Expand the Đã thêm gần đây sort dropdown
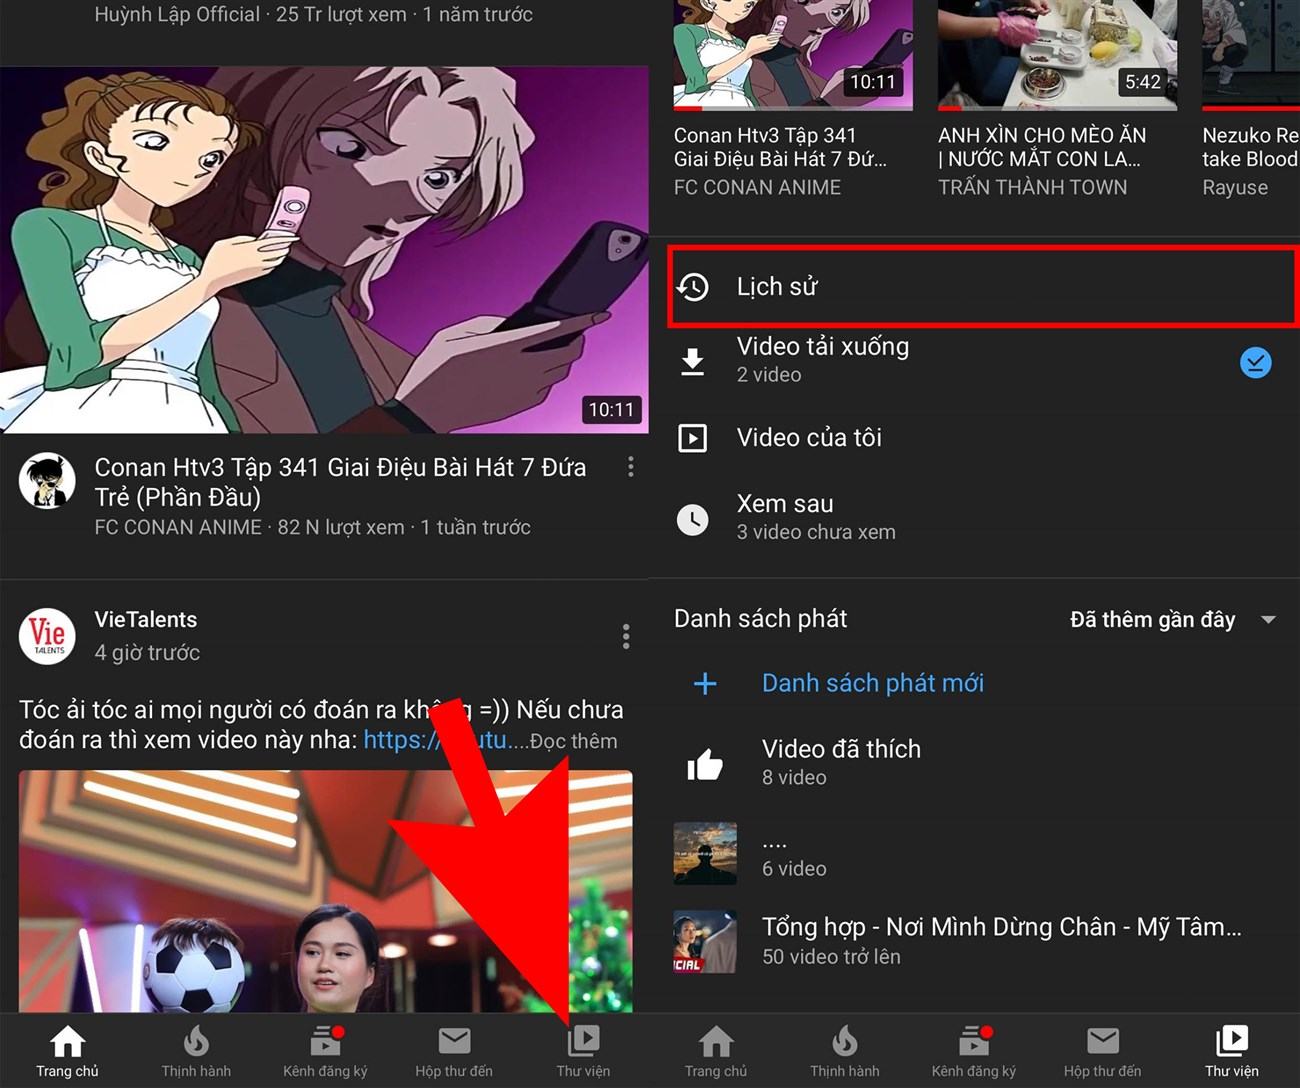Image resolution: width=1300 pixels, height=1088 pixels. click(1172, 620)
